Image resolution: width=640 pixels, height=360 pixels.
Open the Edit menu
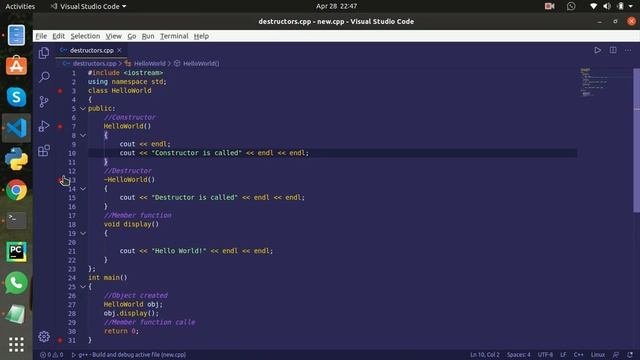(58, 36)
